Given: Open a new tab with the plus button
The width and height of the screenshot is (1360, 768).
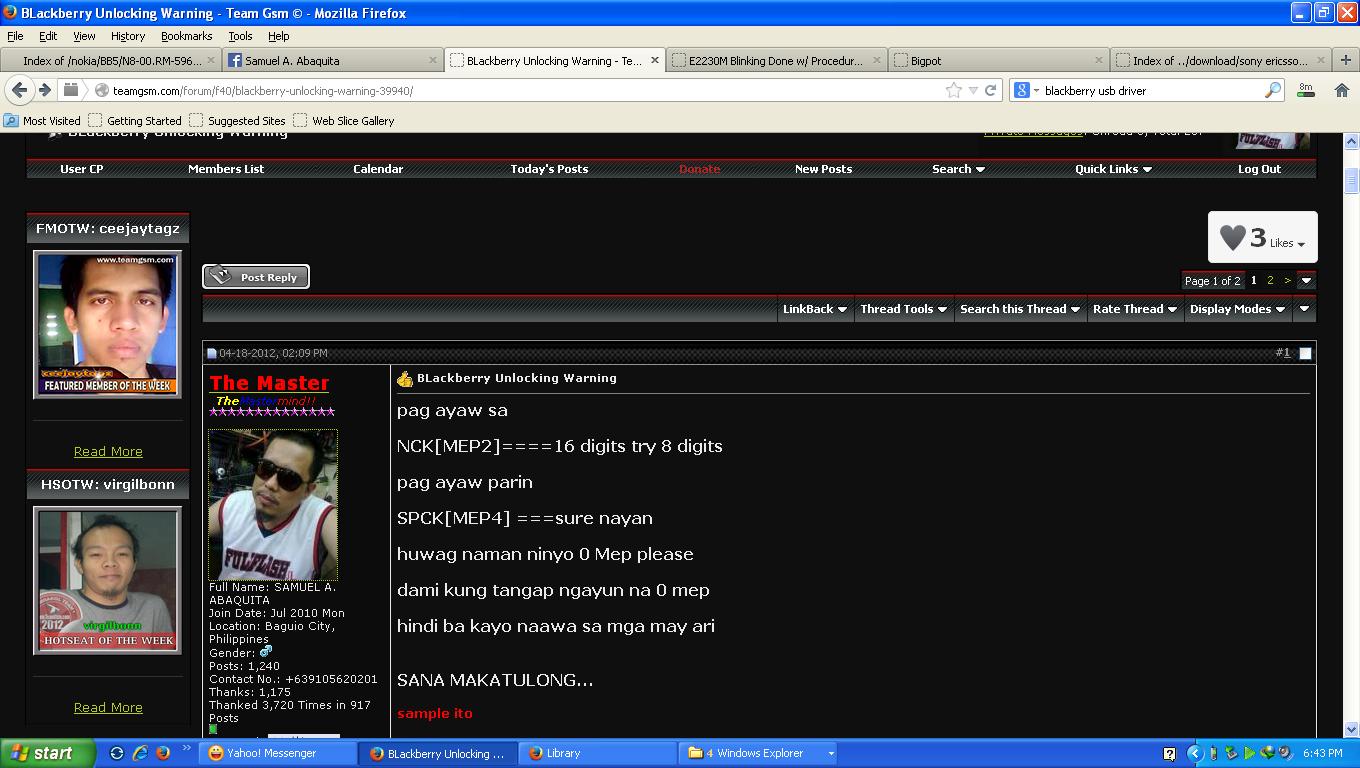Looking at the screenshot, I should (1346, 60).
